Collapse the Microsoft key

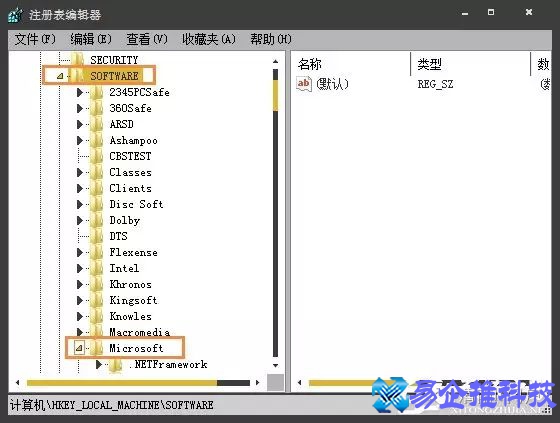(x=79, y=348)
